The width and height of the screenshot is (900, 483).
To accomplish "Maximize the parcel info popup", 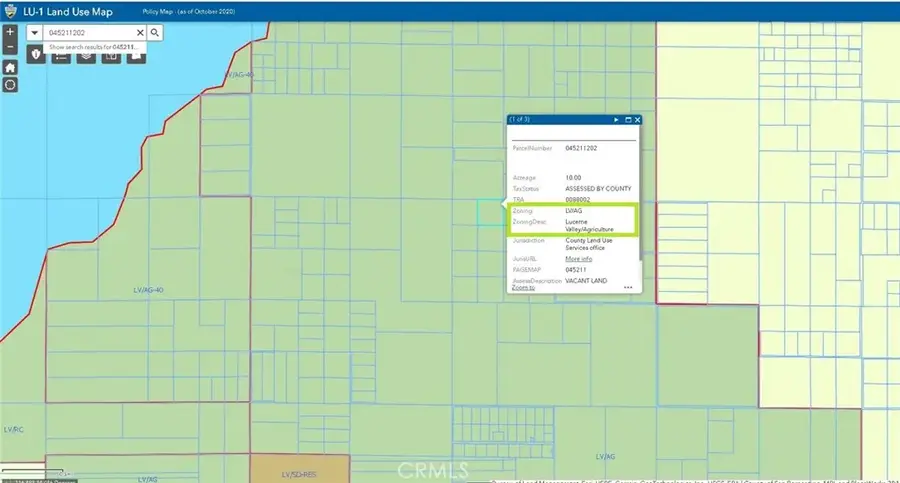I will tap(628, 120).
